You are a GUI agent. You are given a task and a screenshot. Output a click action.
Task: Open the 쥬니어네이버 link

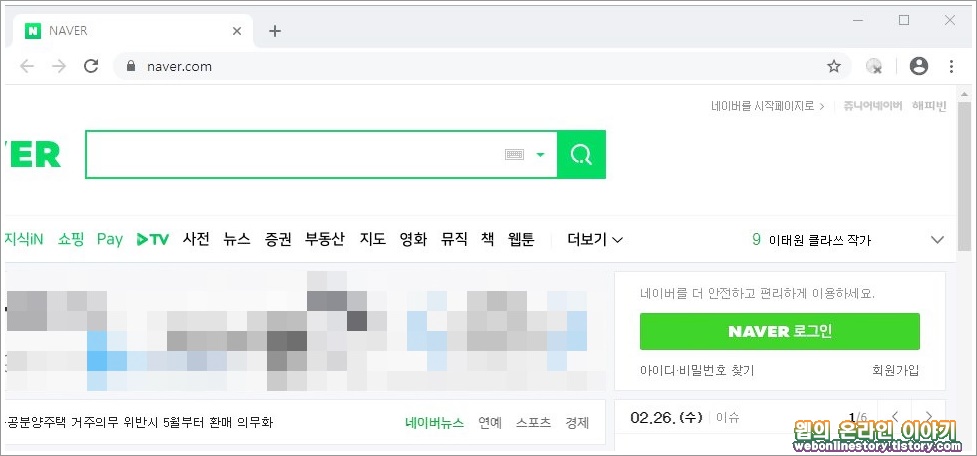872,106
